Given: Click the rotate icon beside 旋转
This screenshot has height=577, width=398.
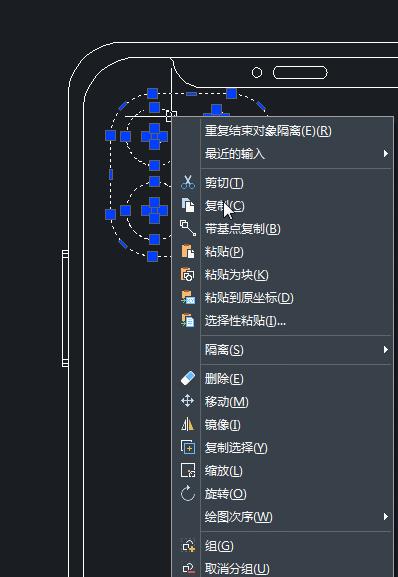Looking at the screenshot, I should coord(188,493).
